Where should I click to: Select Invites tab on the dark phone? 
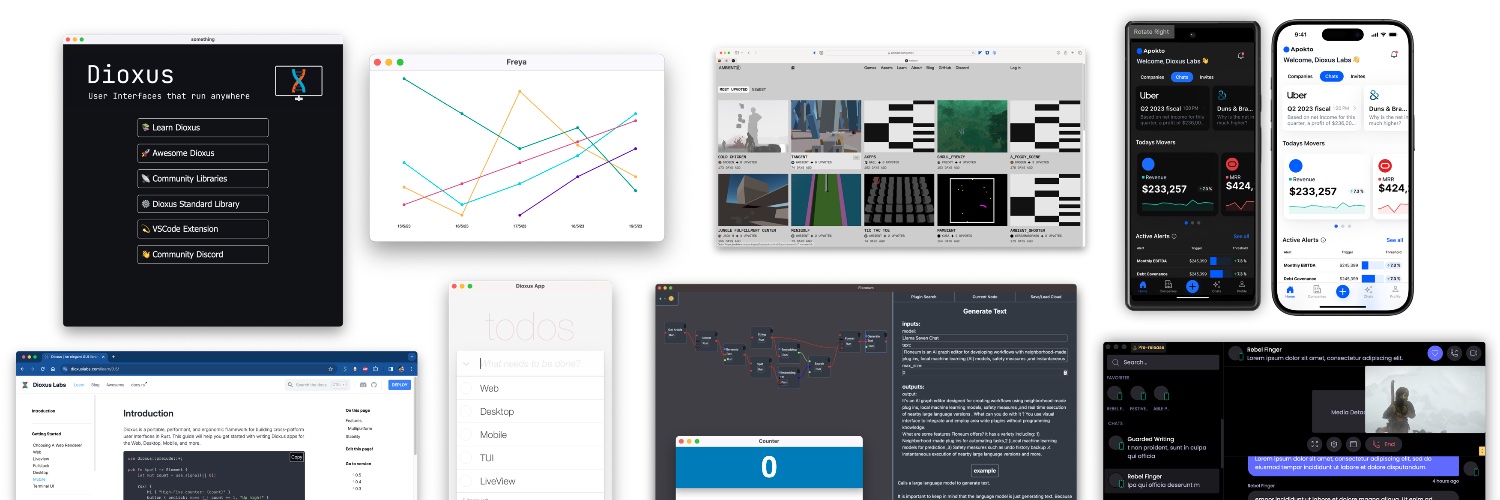1206,77
